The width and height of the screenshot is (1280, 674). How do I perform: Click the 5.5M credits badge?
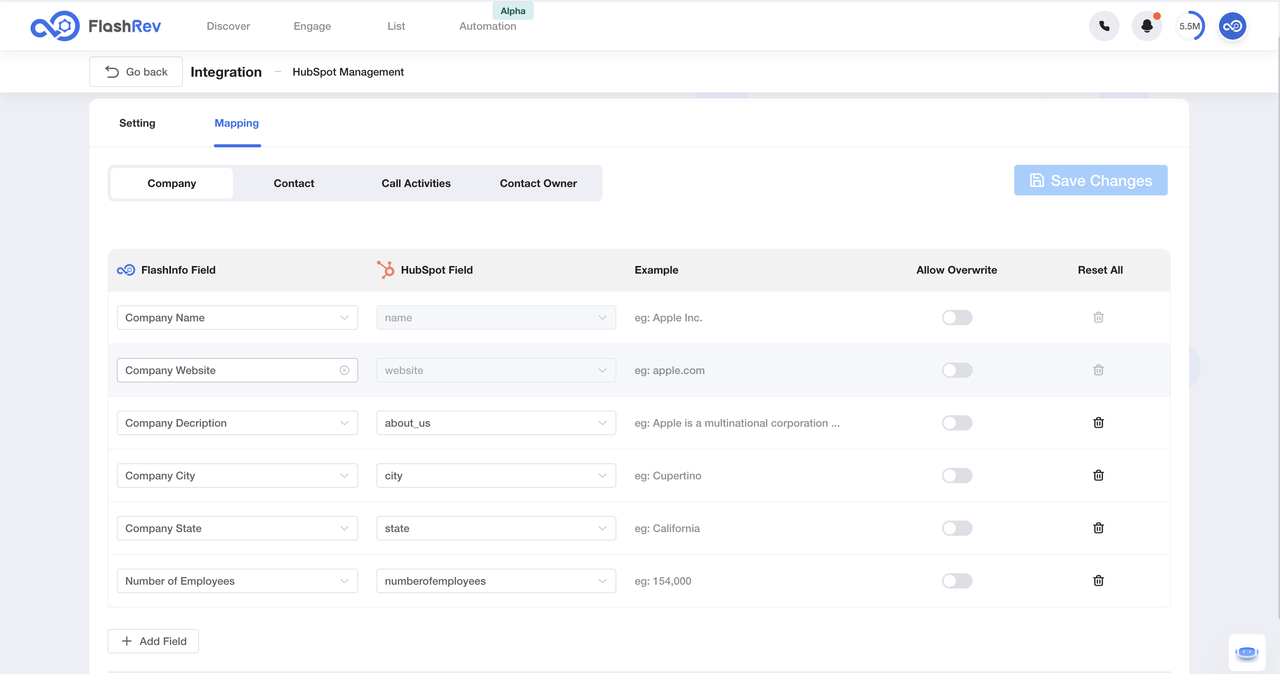tap(1189, 25)
